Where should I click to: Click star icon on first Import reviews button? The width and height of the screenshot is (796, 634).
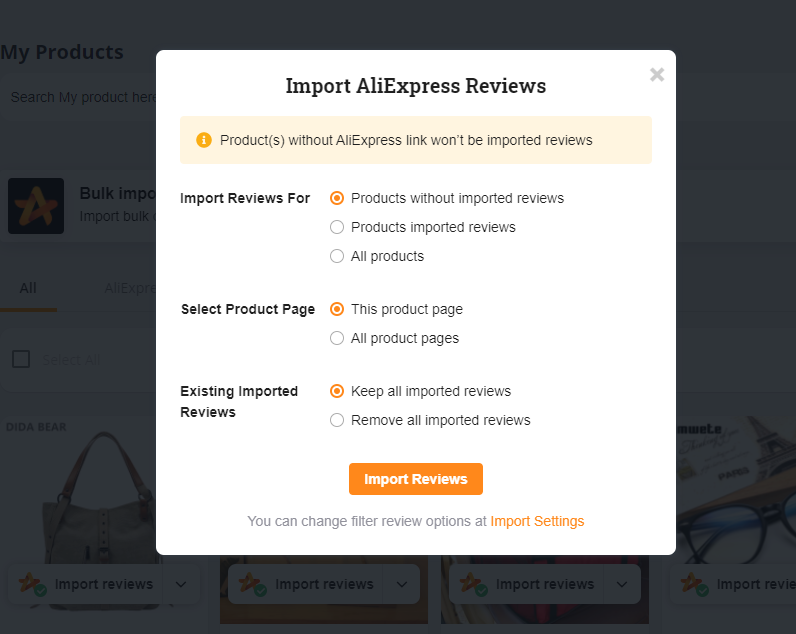[x=32, y=584]
